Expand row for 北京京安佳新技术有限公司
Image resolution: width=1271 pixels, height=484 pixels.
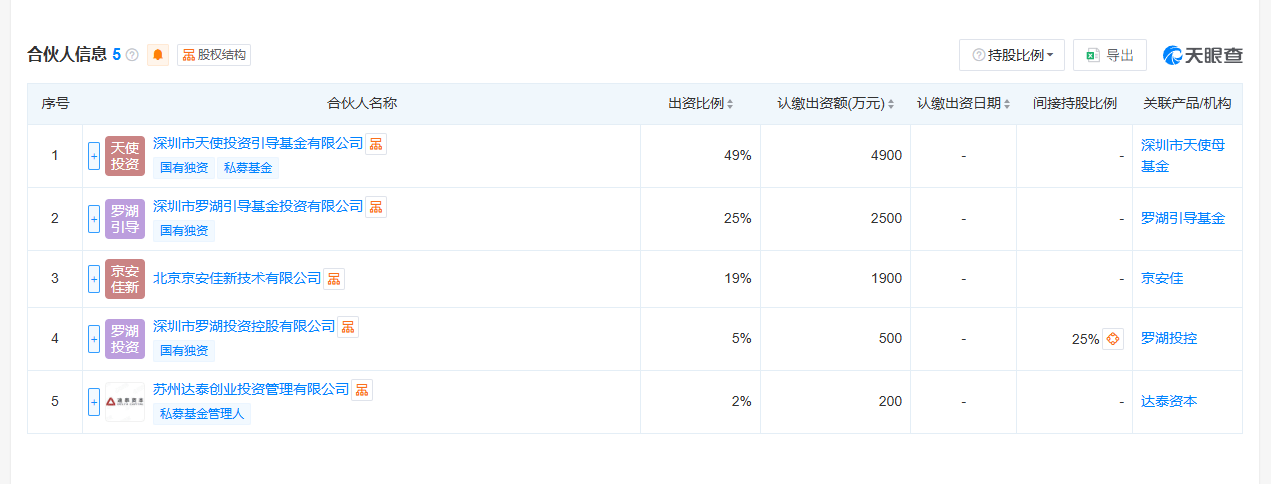pyautogui.click(x=94, y=279)
